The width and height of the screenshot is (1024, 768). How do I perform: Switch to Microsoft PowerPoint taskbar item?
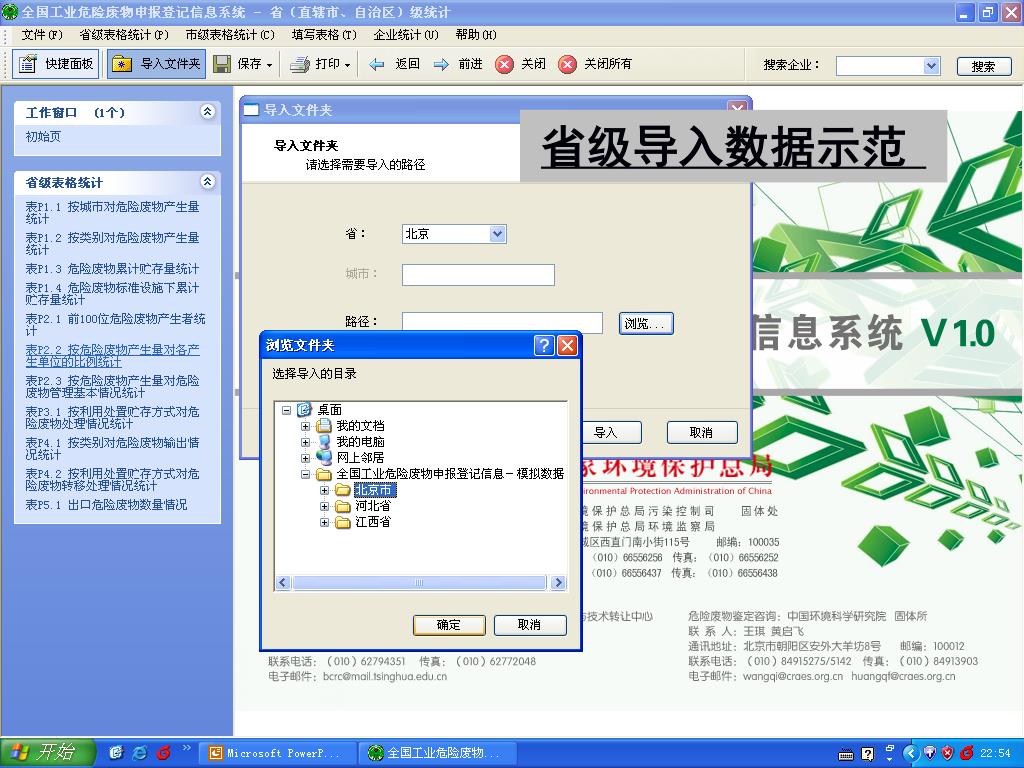point(278,753)
